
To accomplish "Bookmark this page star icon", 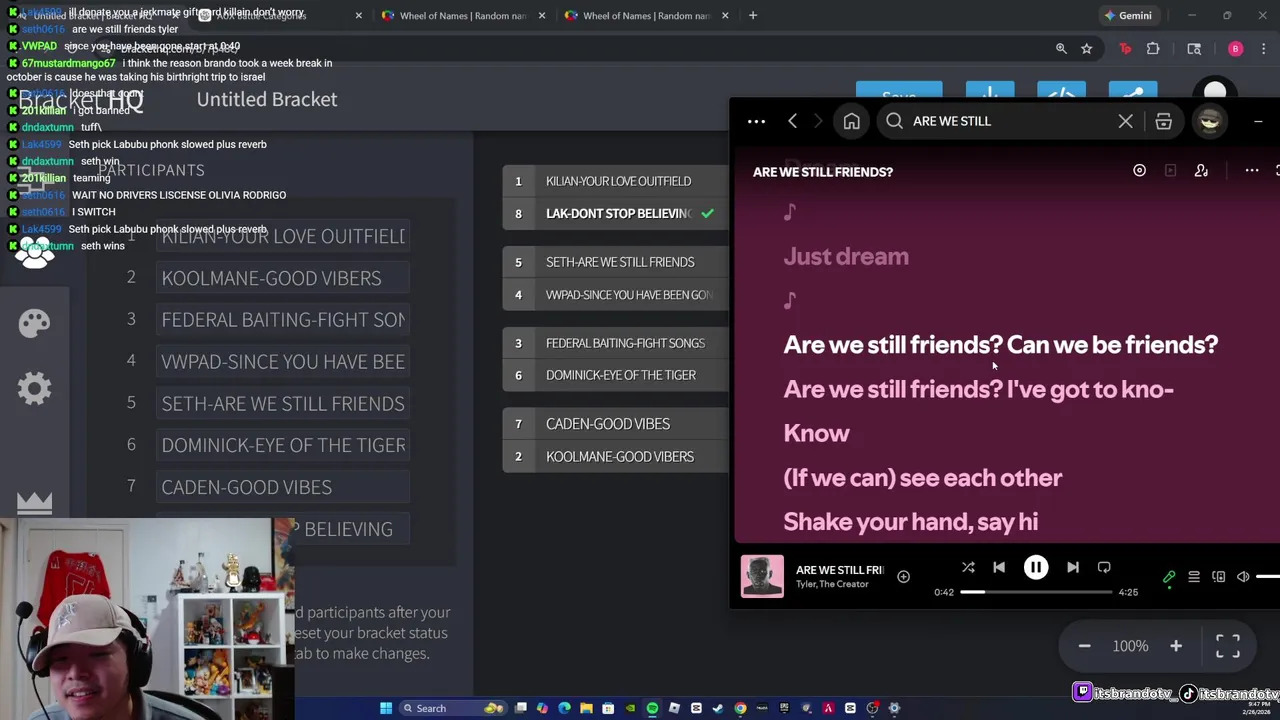I will pos(1086,48).
